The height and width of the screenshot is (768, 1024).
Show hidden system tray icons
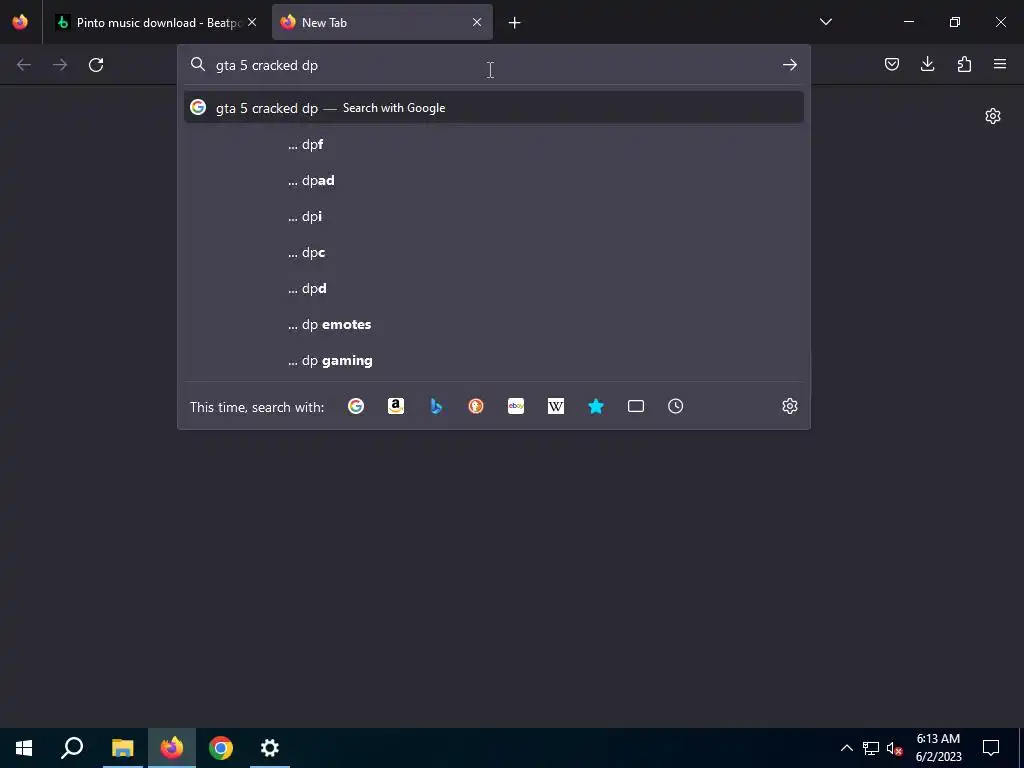point(846,748)
